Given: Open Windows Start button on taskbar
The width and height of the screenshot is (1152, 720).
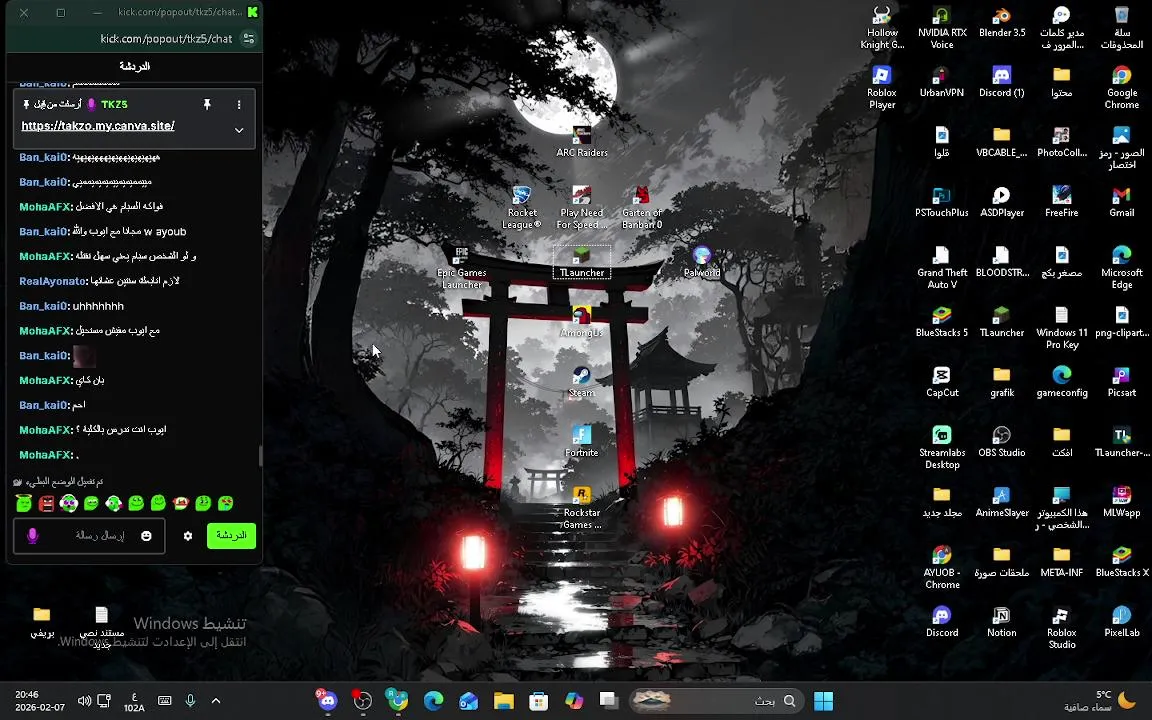Looking at the screenshot, I should coord(824,701).
